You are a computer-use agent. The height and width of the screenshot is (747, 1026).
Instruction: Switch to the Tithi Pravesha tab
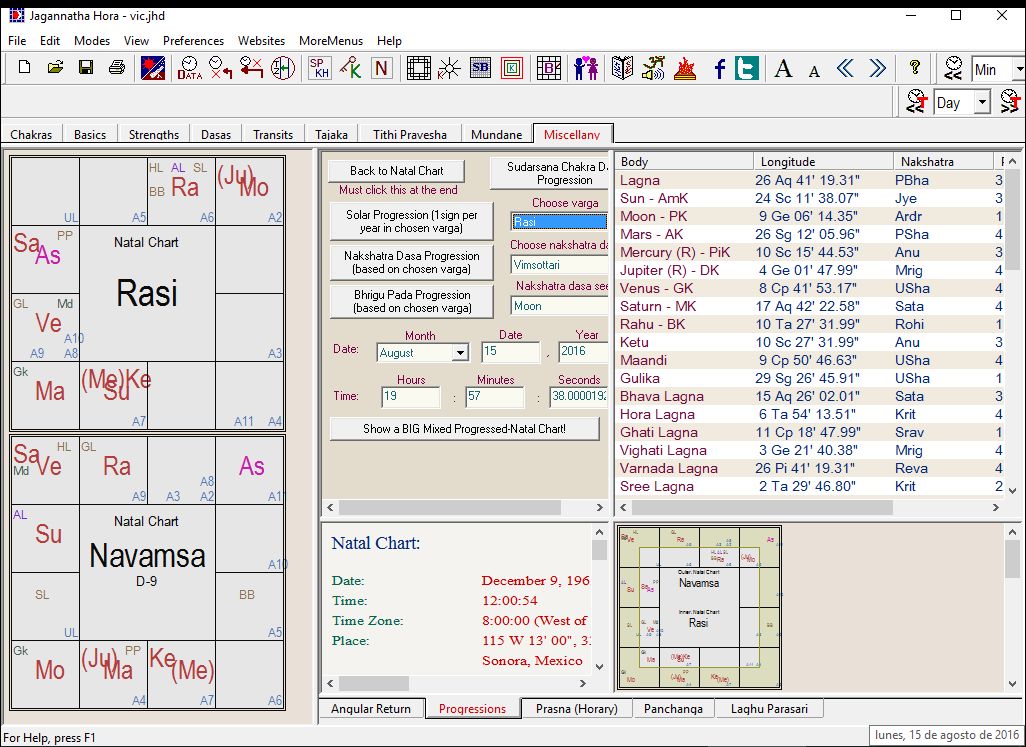pos(410,134)
